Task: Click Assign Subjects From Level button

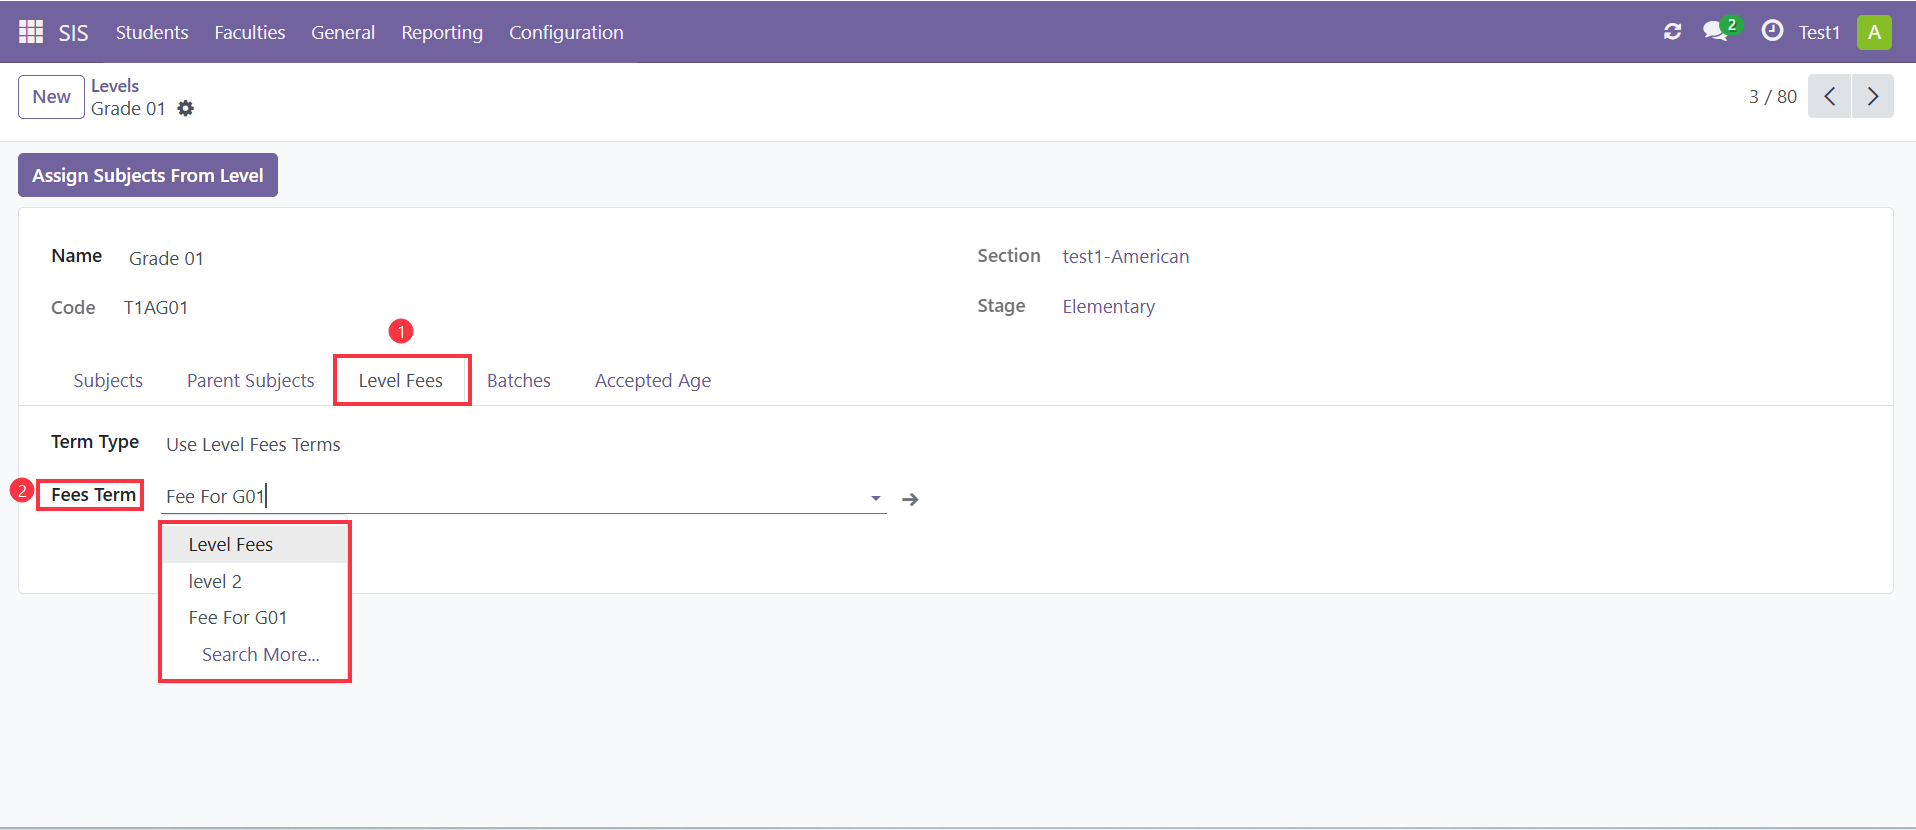Action: pyautogui.click(x=148, y=175)
